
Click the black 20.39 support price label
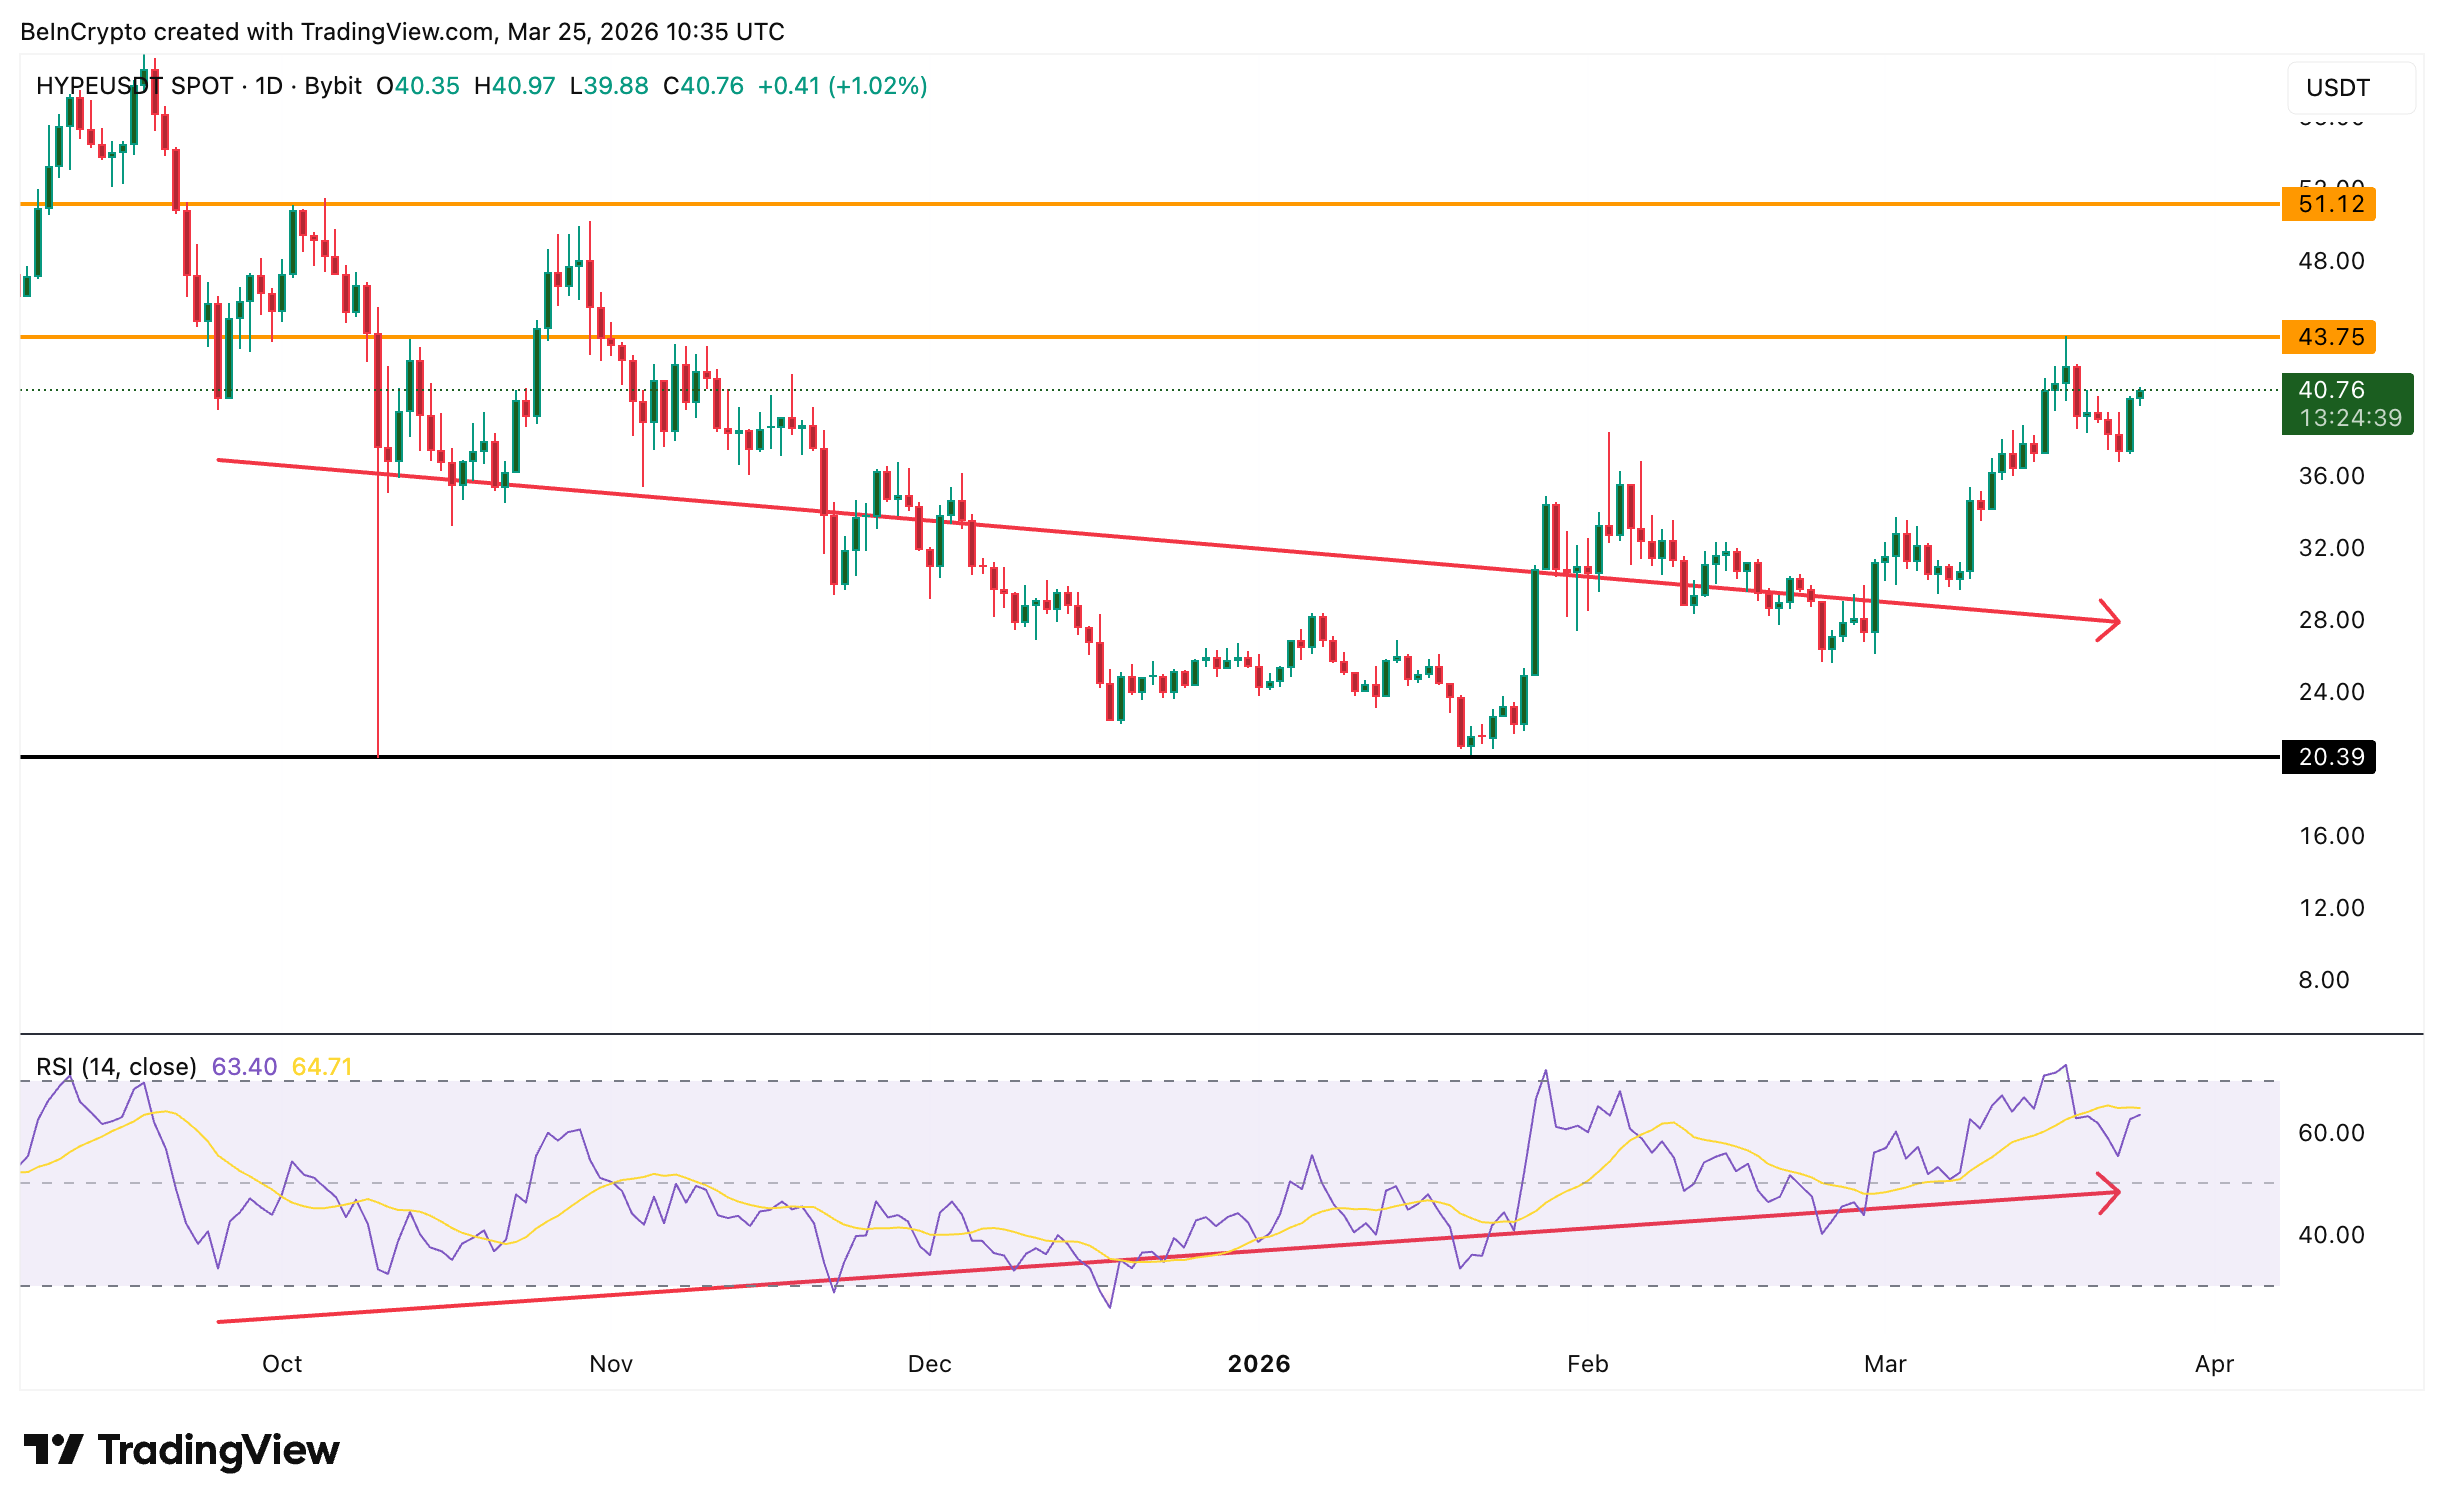2327,758
